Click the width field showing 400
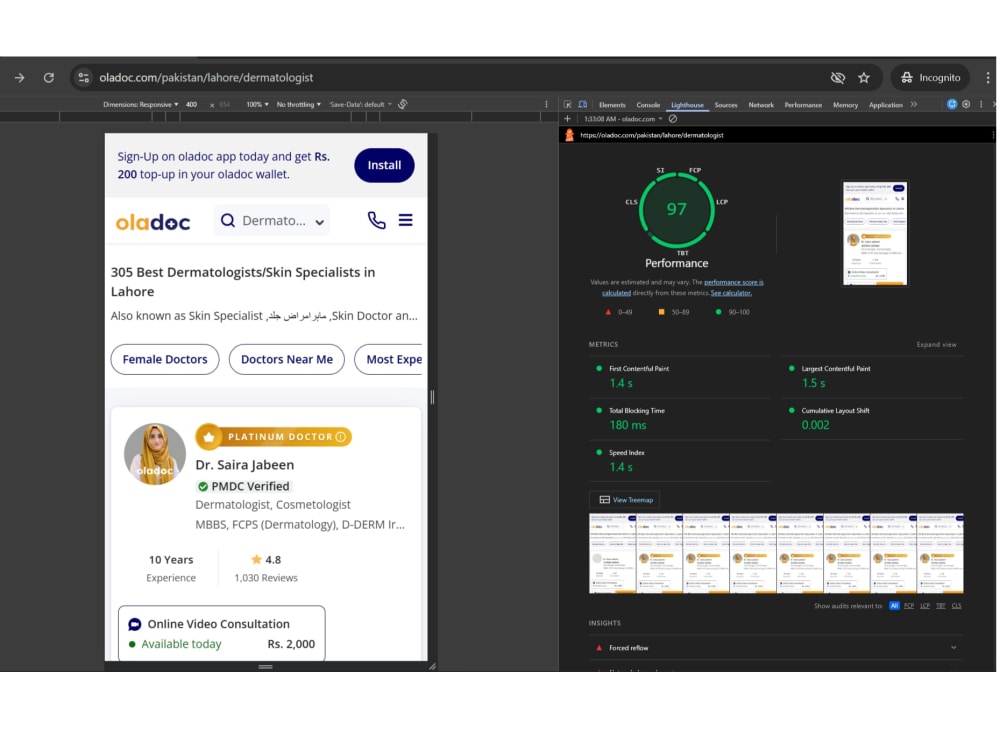 pos(191,105)
